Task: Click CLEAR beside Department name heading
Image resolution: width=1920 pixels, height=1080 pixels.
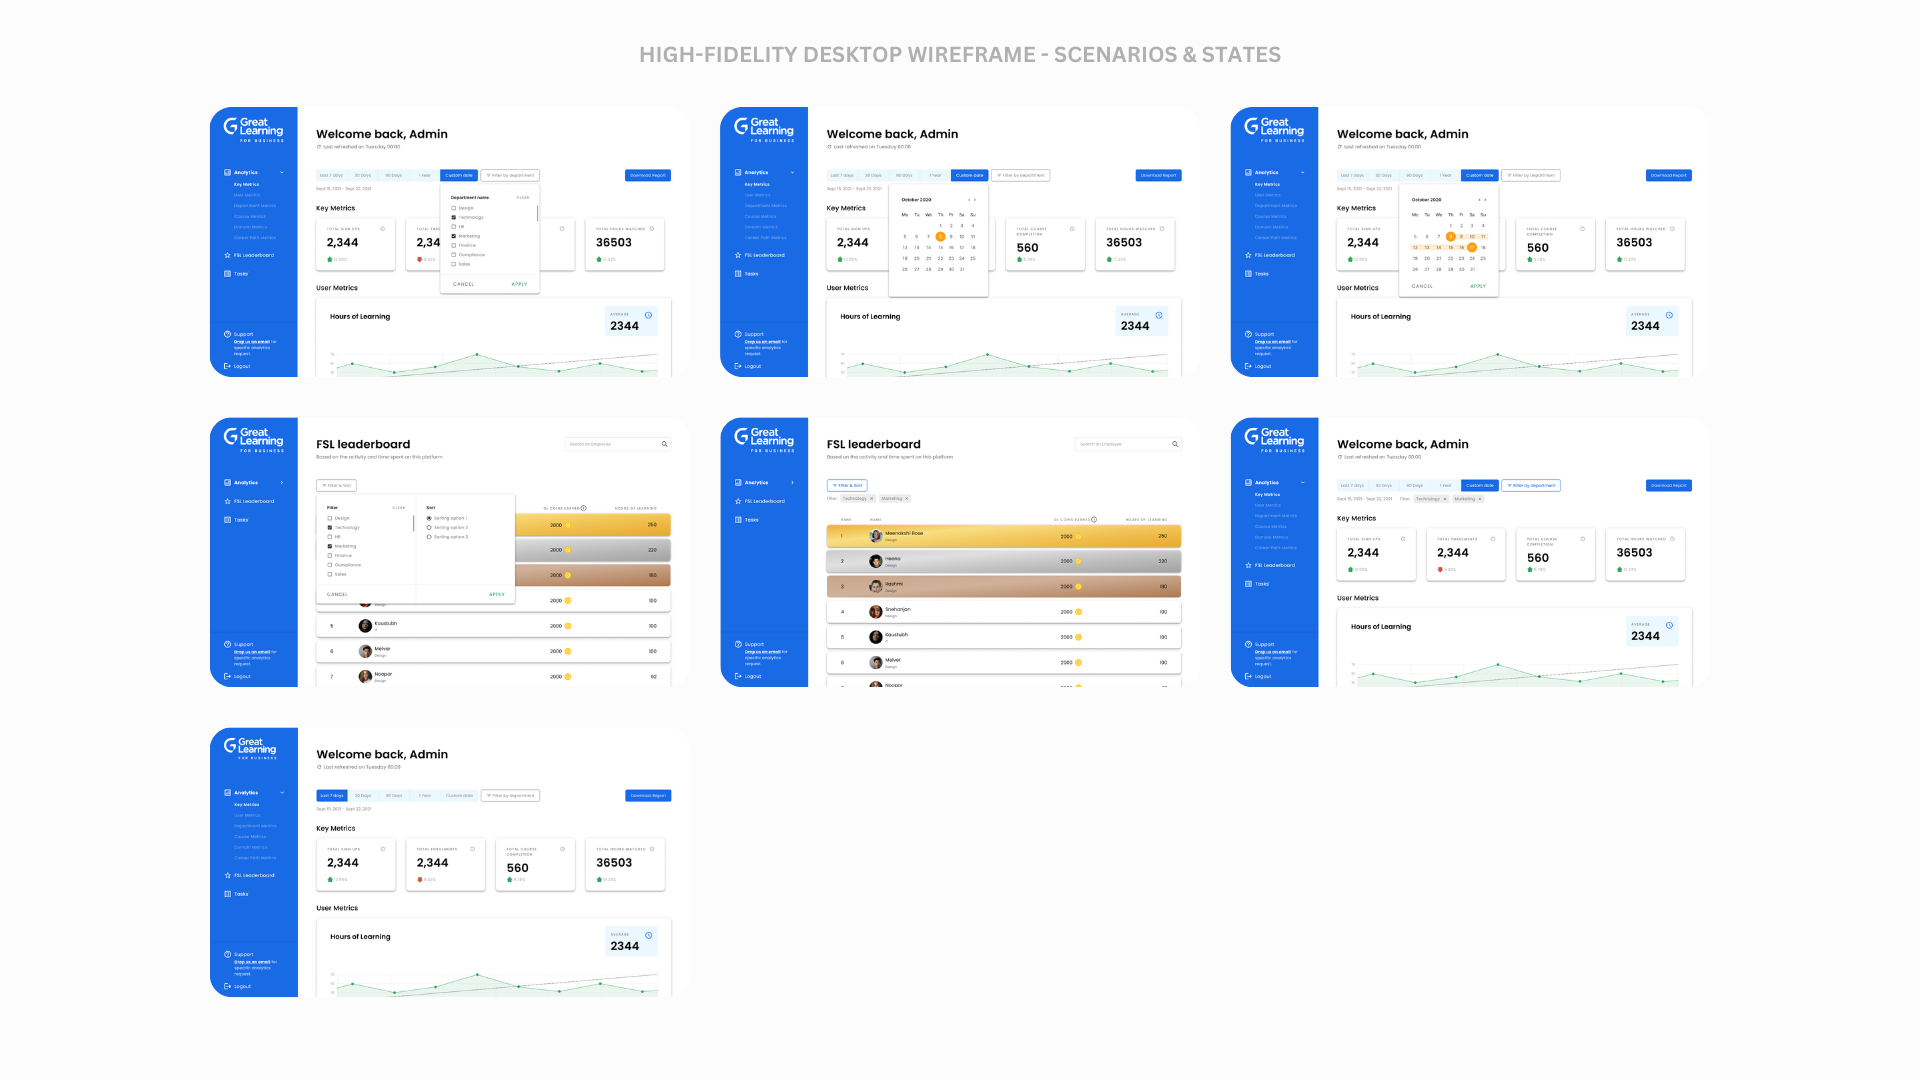Action: 523,197
